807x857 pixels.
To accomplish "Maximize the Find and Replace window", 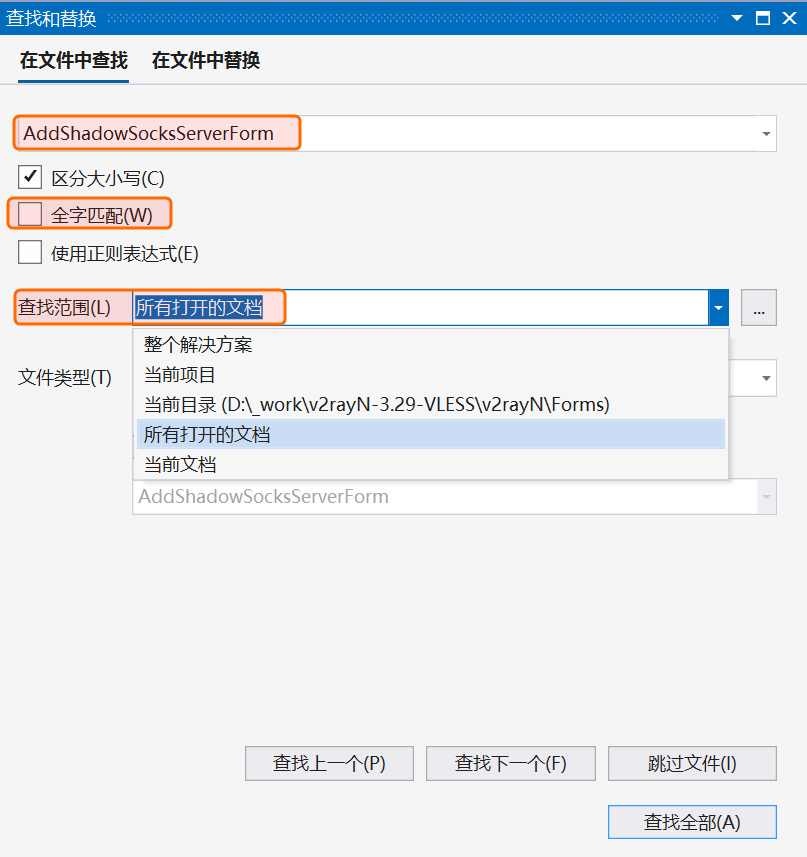I will (763, 18).
